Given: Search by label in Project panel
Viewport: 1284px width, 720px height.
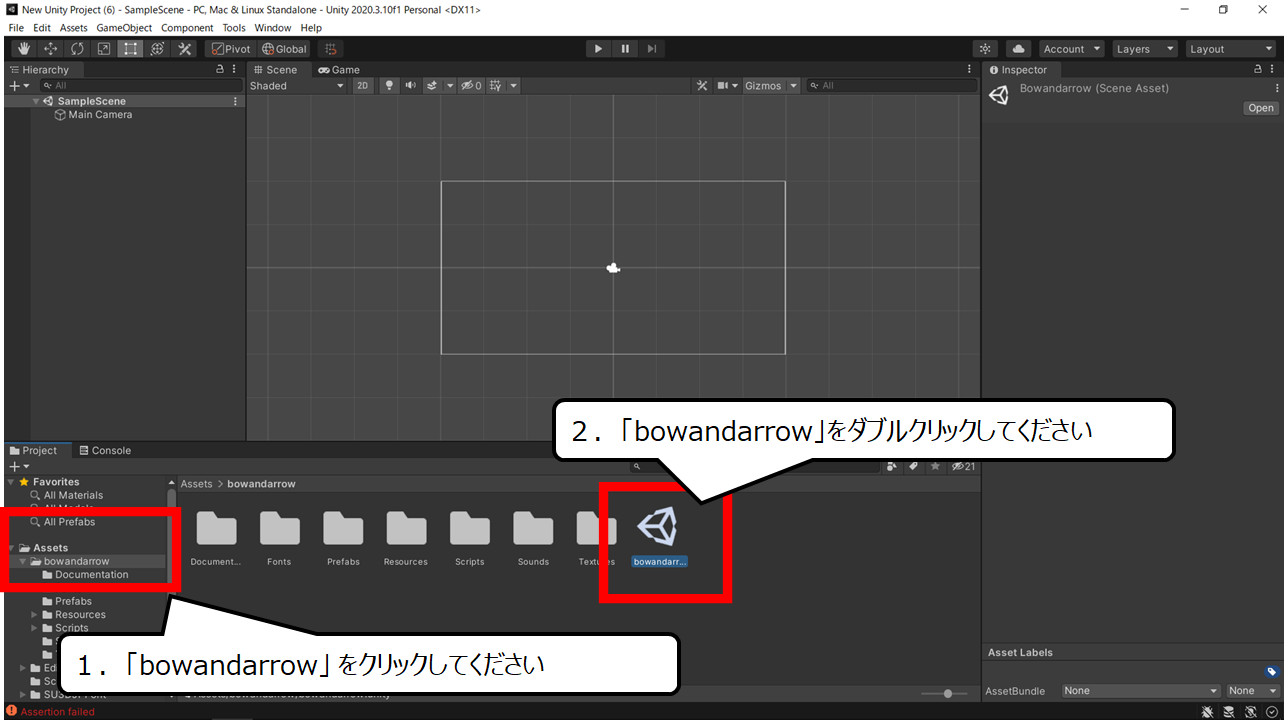Looking at the screenshot, I should [x=914, y=467].
